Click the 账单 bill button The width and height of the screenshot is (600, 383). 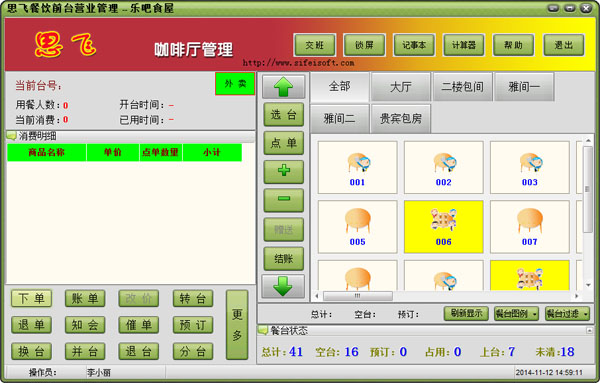tap(85, 298)
